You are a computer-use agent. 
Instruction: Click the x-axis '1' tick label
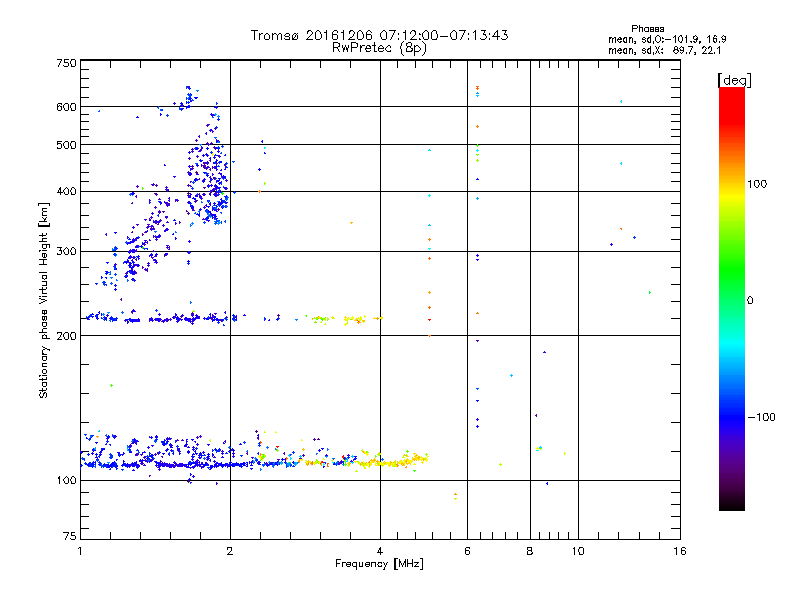click(x=80, y=551)
